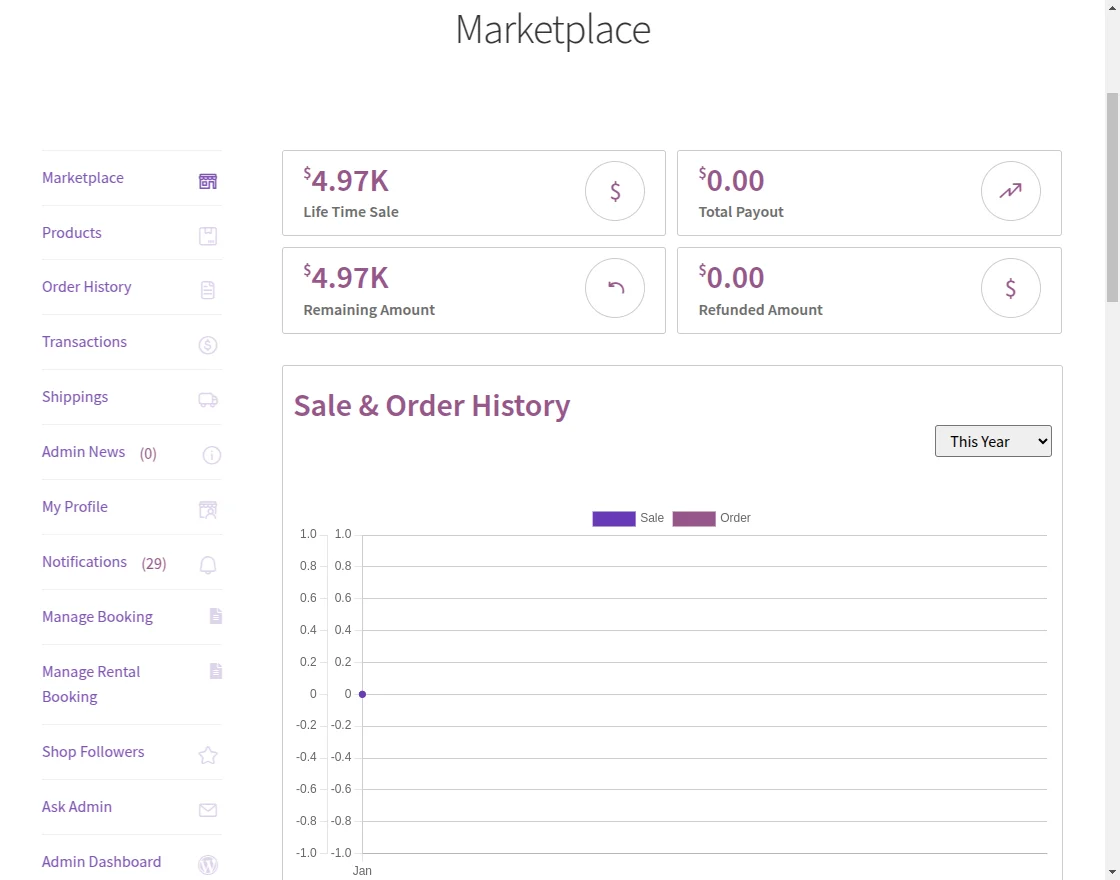
Task: Click the dollar icon on Life Time Sale card
Action: [x=614, y=191]
